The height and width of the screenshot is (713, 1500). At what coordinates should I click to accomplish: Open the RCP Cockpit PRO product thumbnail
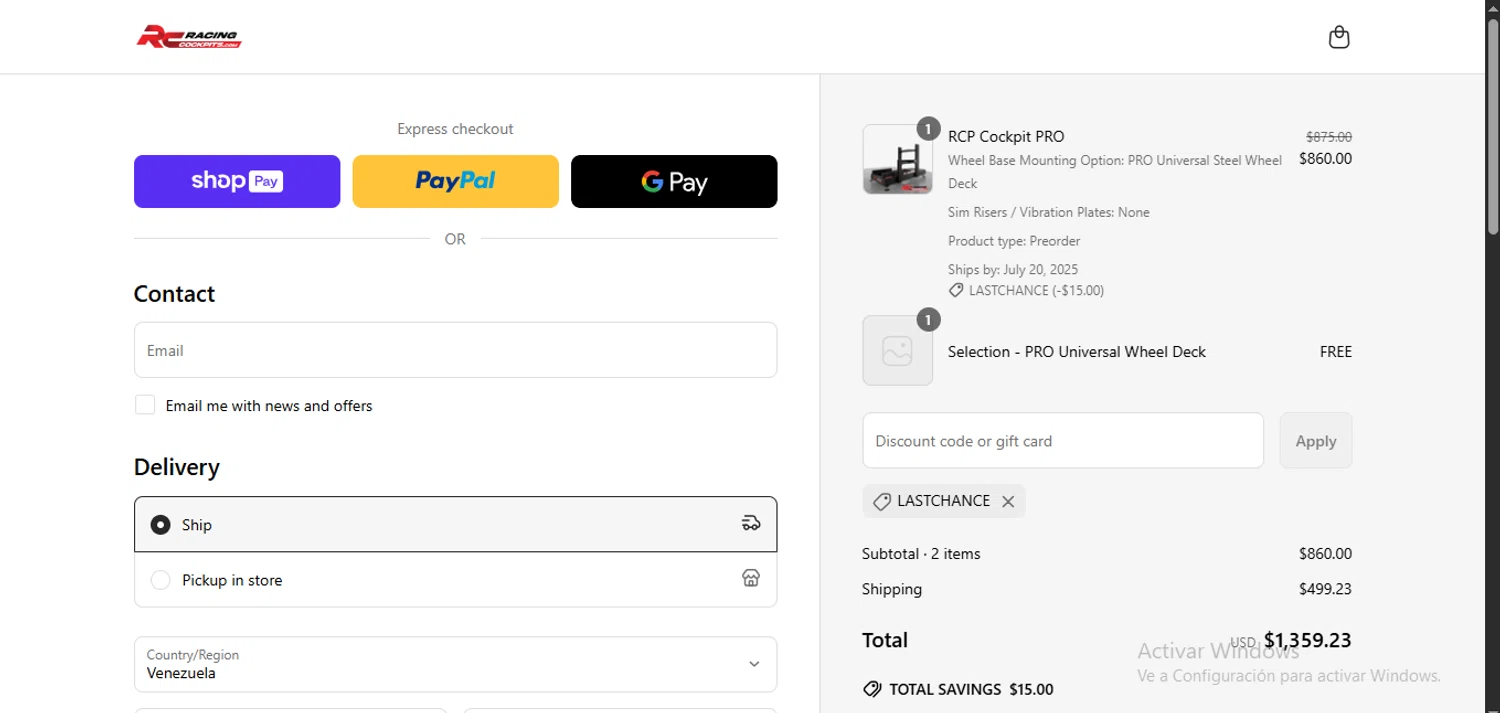pyautogui.click(x=897, y=160)
